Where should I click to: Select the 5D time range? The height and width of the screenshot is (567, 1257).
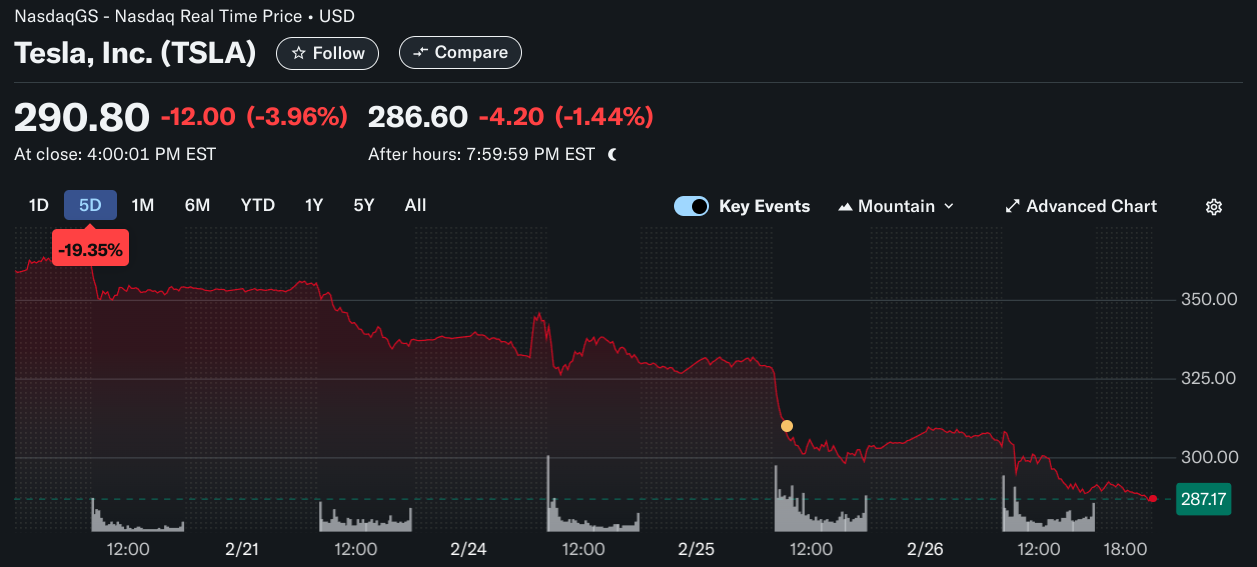(x=90, y=205)
